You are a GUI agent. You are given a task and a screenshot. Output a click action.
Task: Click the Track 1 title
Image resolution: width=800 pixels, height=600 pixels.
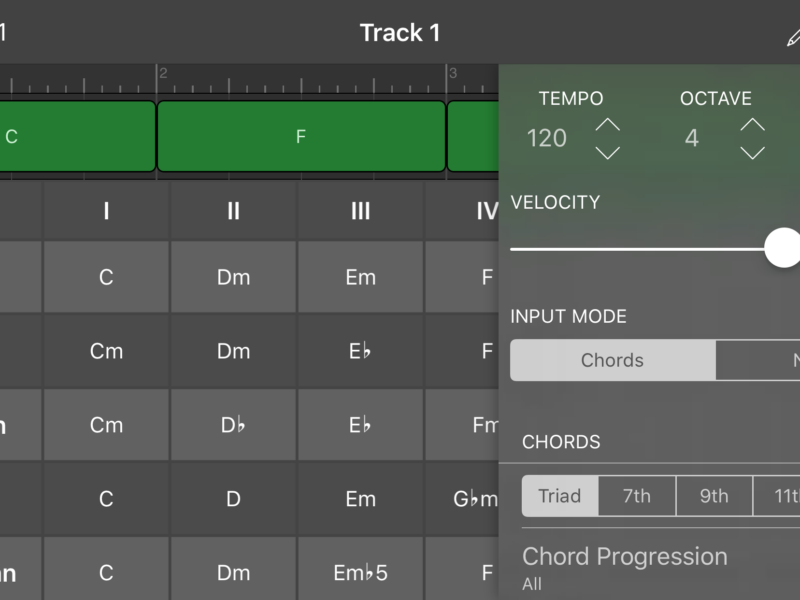400,33
